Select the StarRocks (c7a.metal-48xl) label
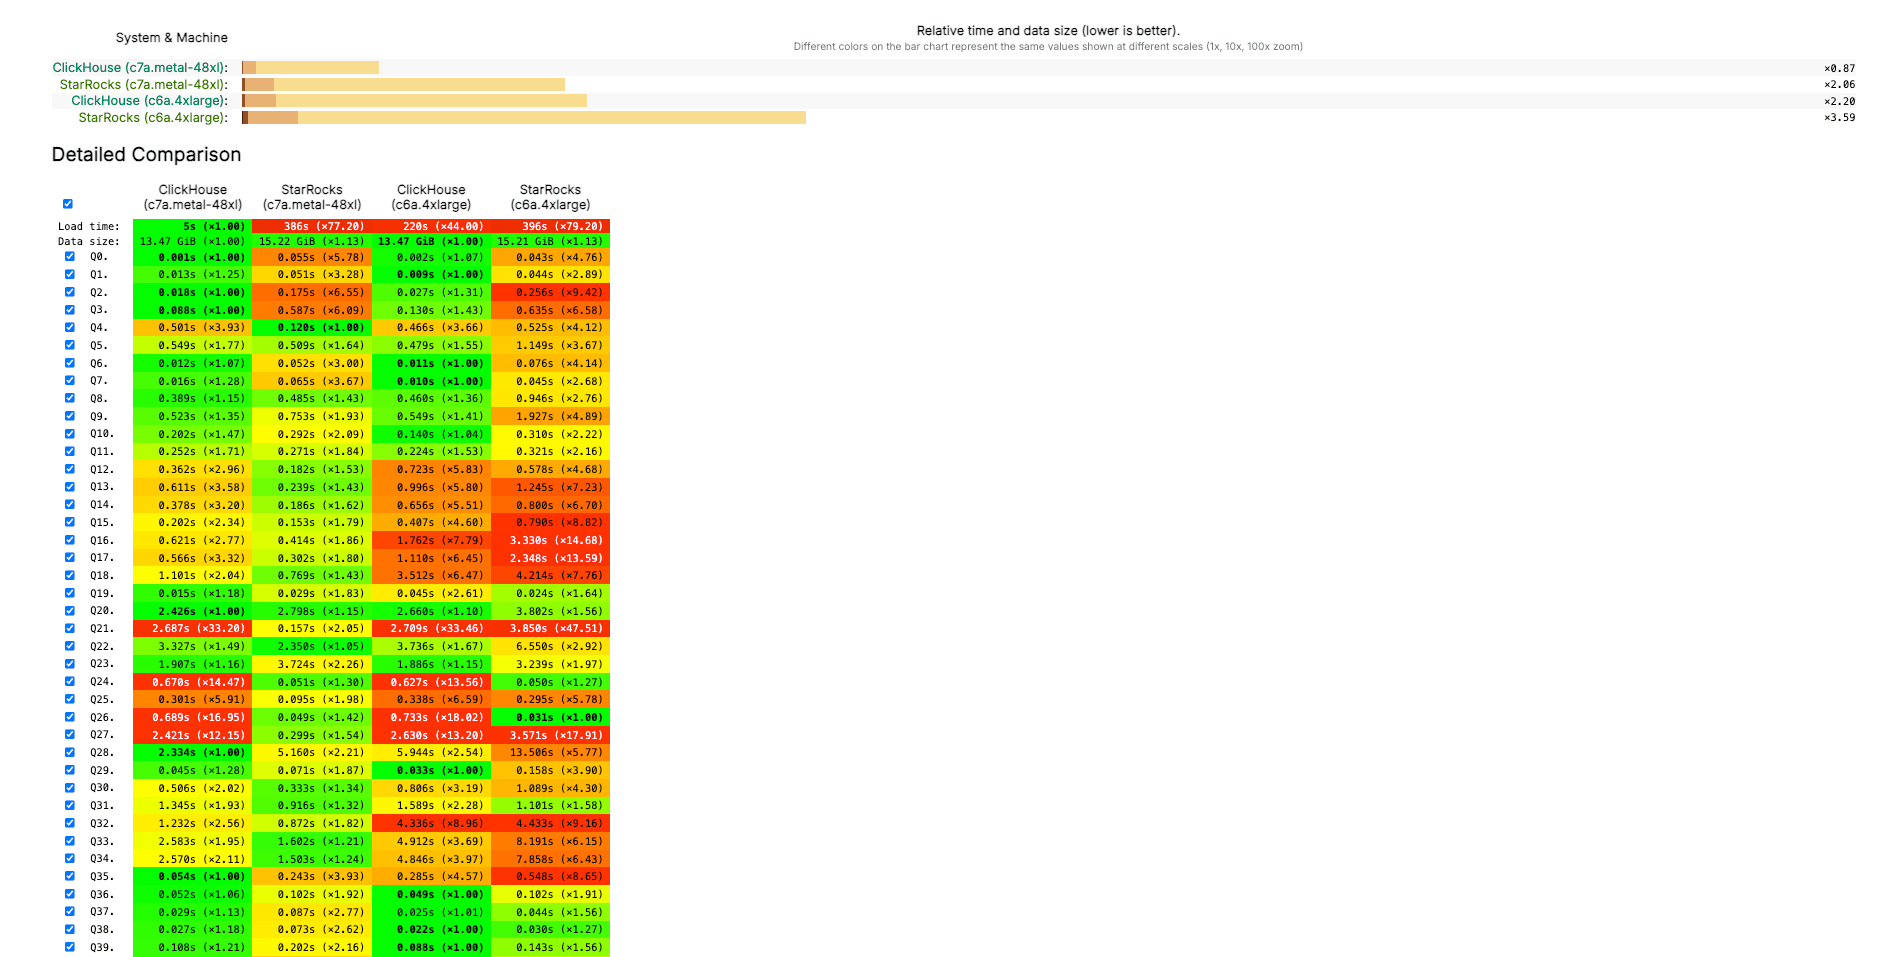This screenshot has height=957, width=1904. tap(141, 84)
